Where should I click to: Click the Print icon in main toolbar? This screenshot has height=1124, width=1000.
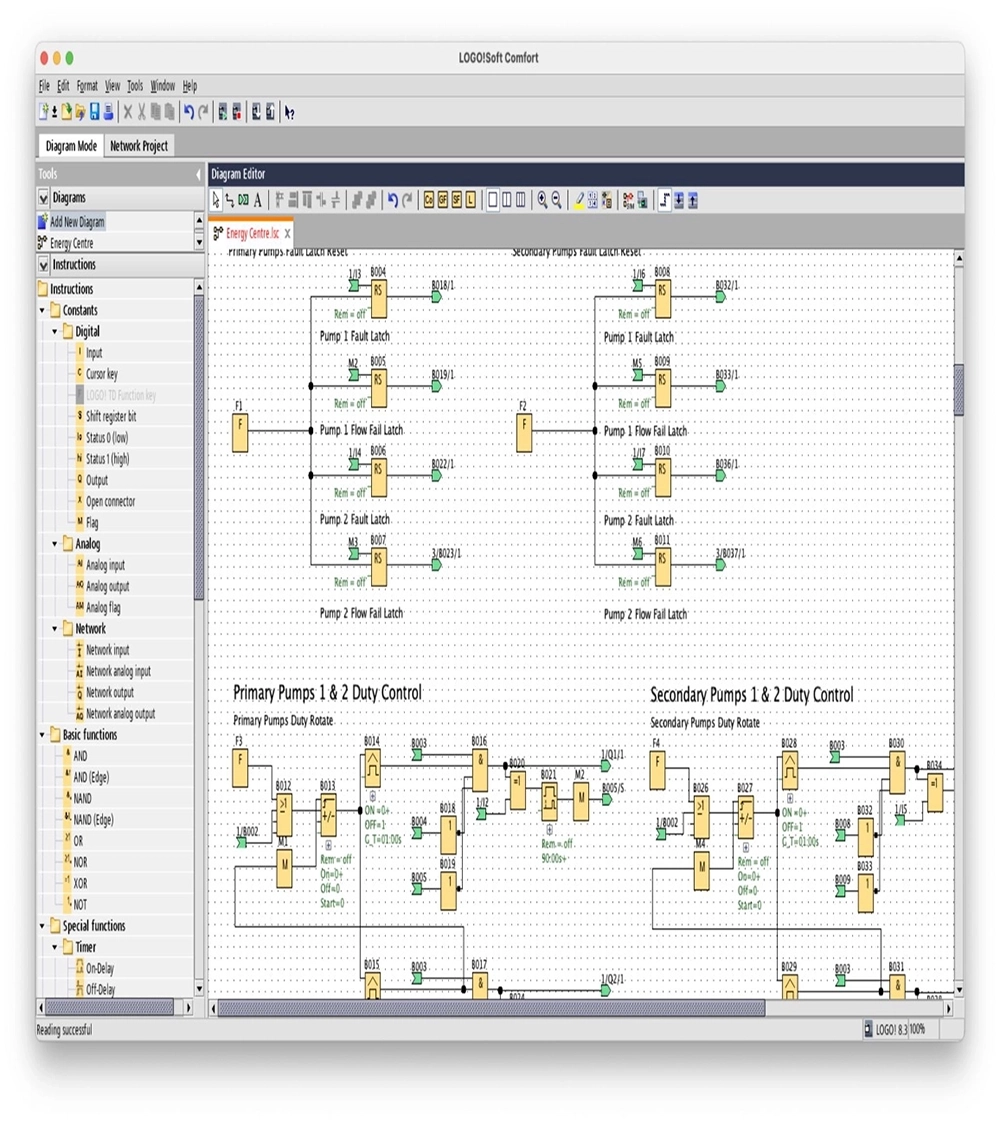(x=108, y=112)
